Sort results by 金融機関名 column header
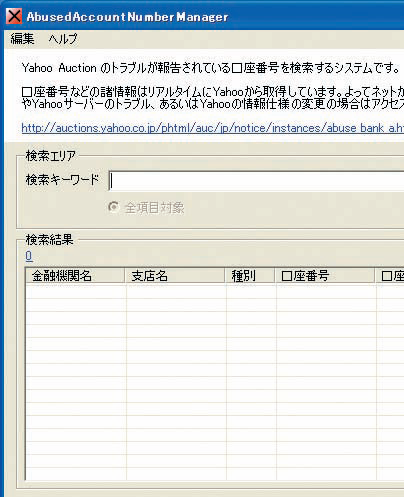The width and height of the screenshot is (404, 497). tap(75, 276)
